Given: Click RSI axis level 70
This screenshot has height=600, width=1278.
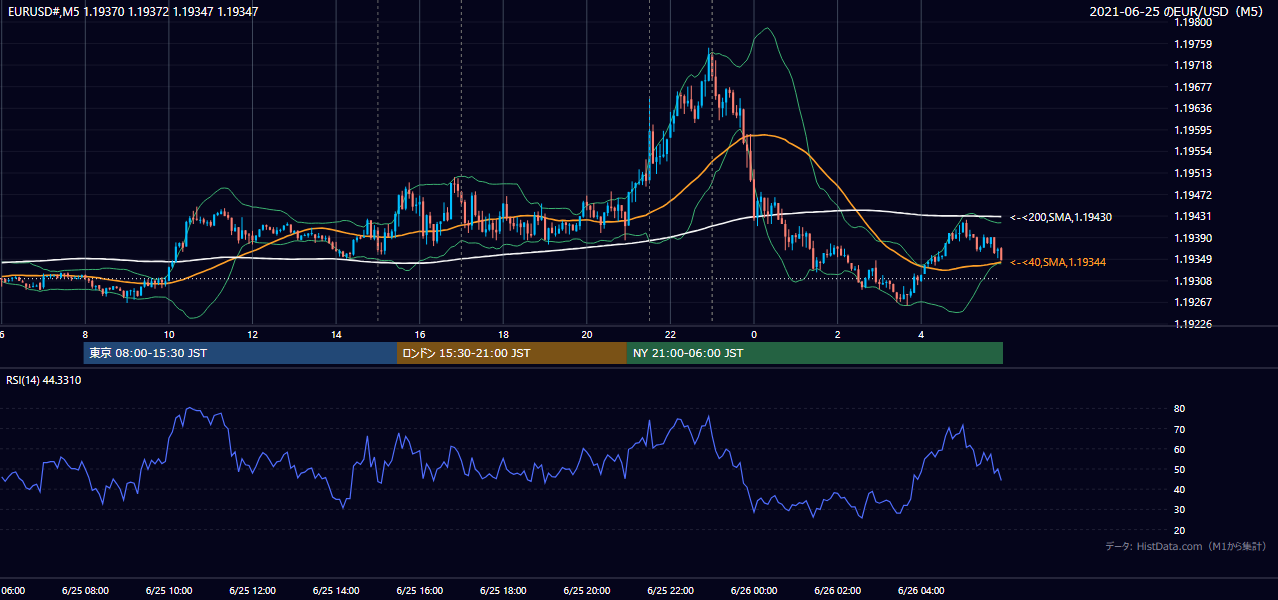Looking at the screenshot, I should [x=1180, y=429].
